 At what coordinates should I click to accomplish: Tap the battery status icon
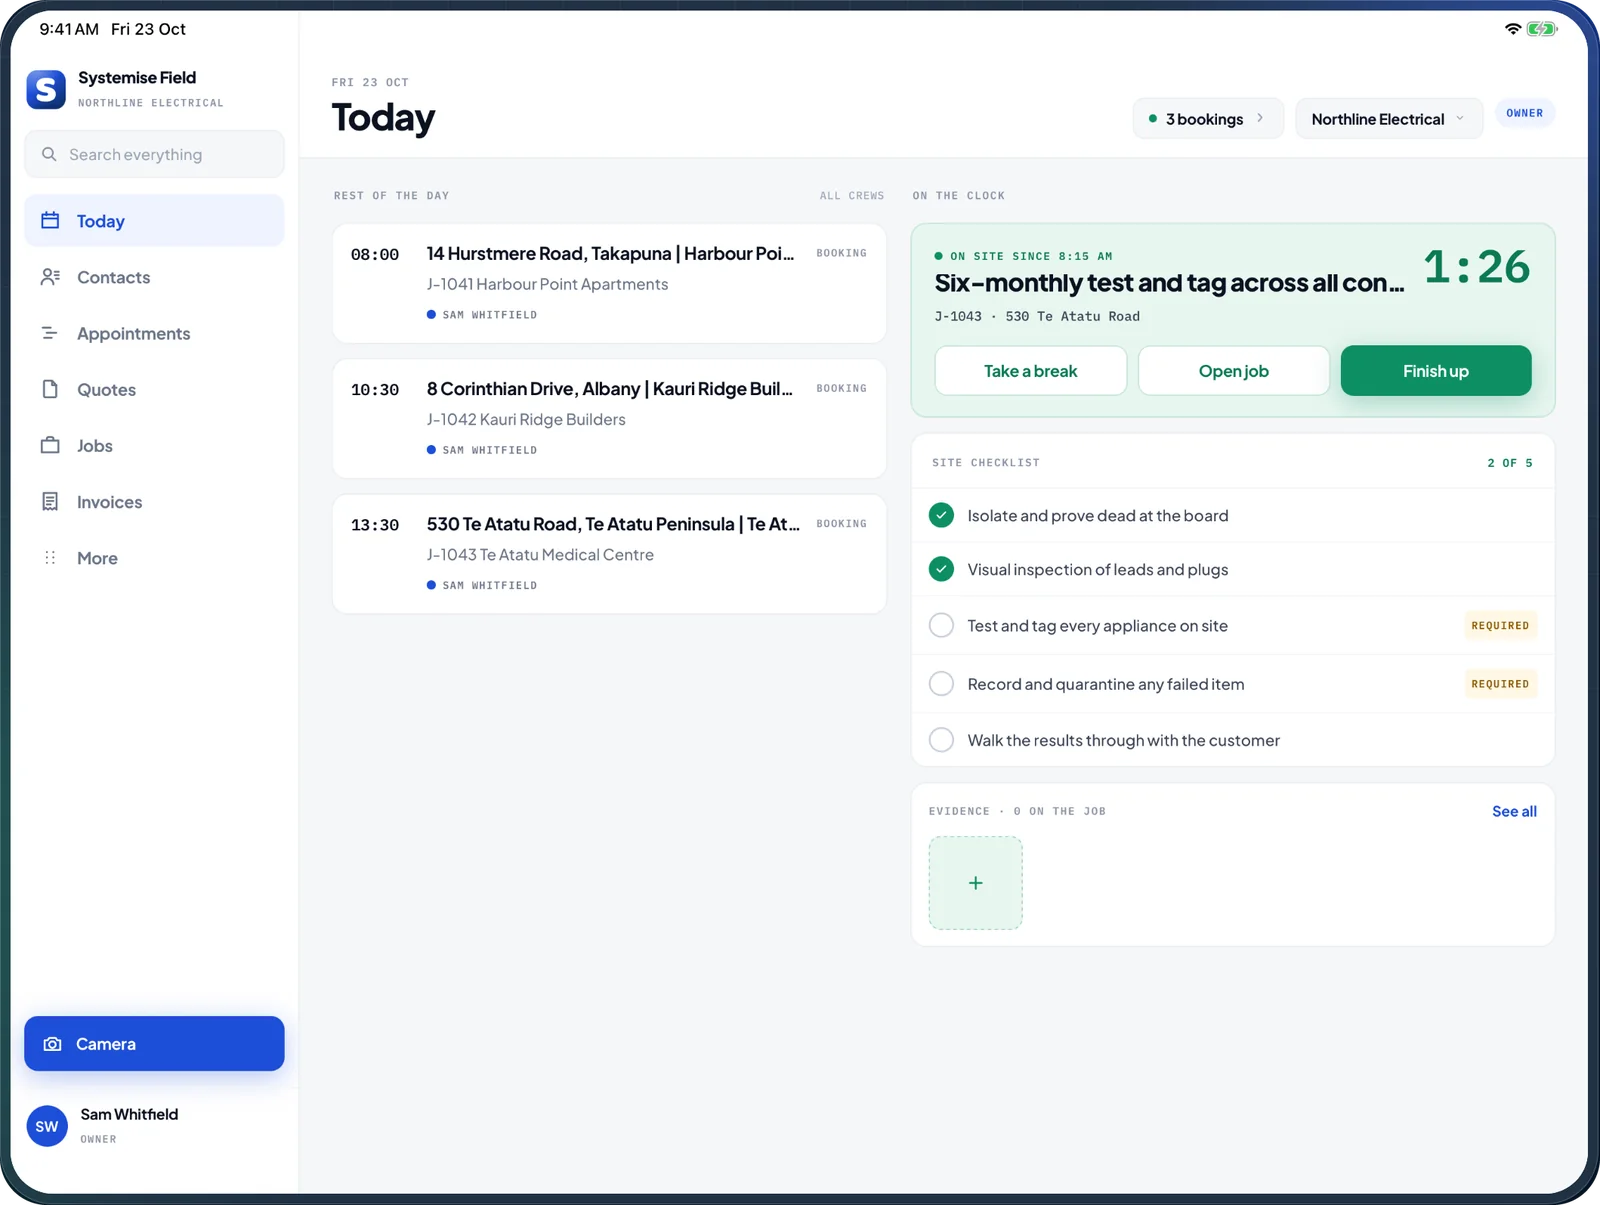tap(1542, 29)
